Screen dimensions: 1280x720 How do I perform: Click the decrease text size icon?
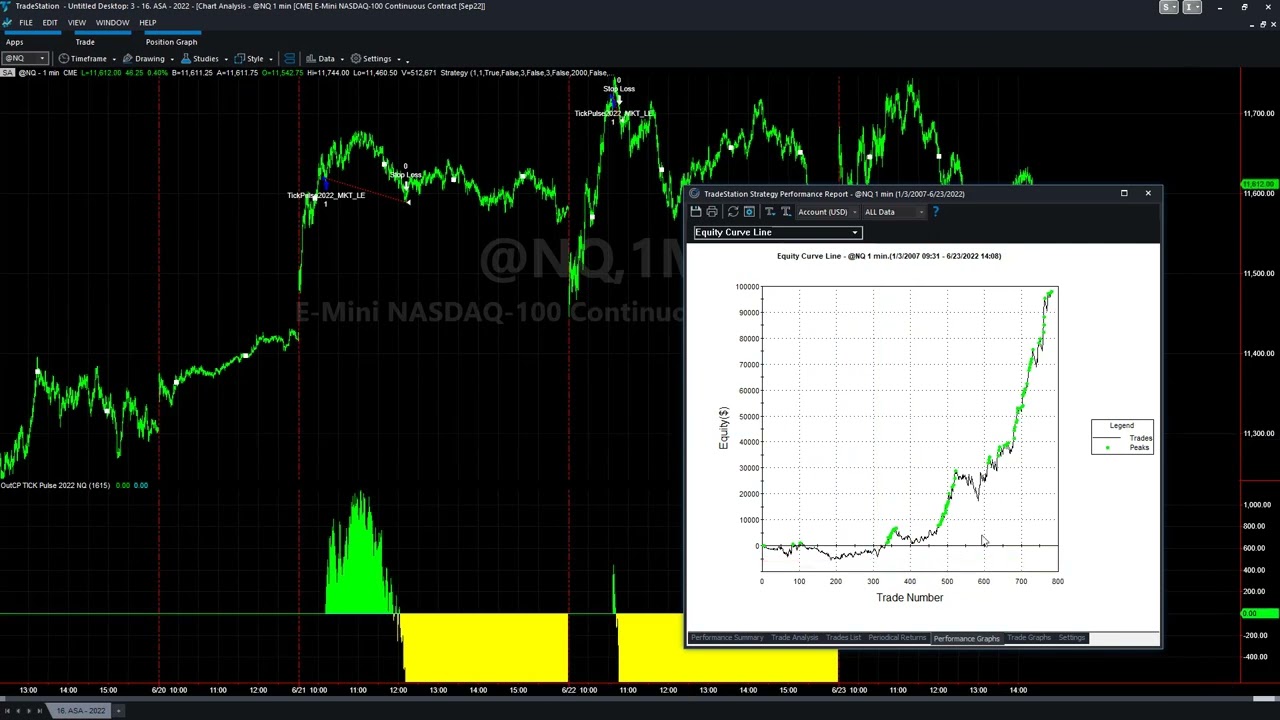pyautogui.click(x=770, y=212)
